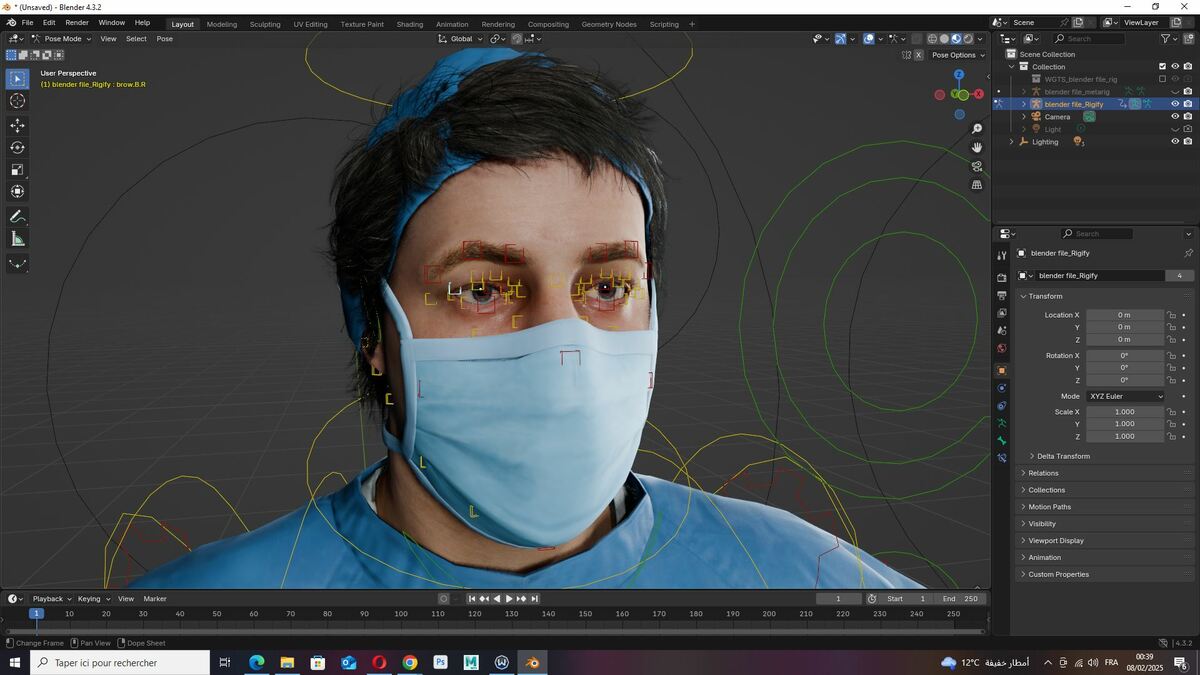Click the zoom magnifier viewport icon
Viewport: 1200px width, 675px height.
coord(977,129)
